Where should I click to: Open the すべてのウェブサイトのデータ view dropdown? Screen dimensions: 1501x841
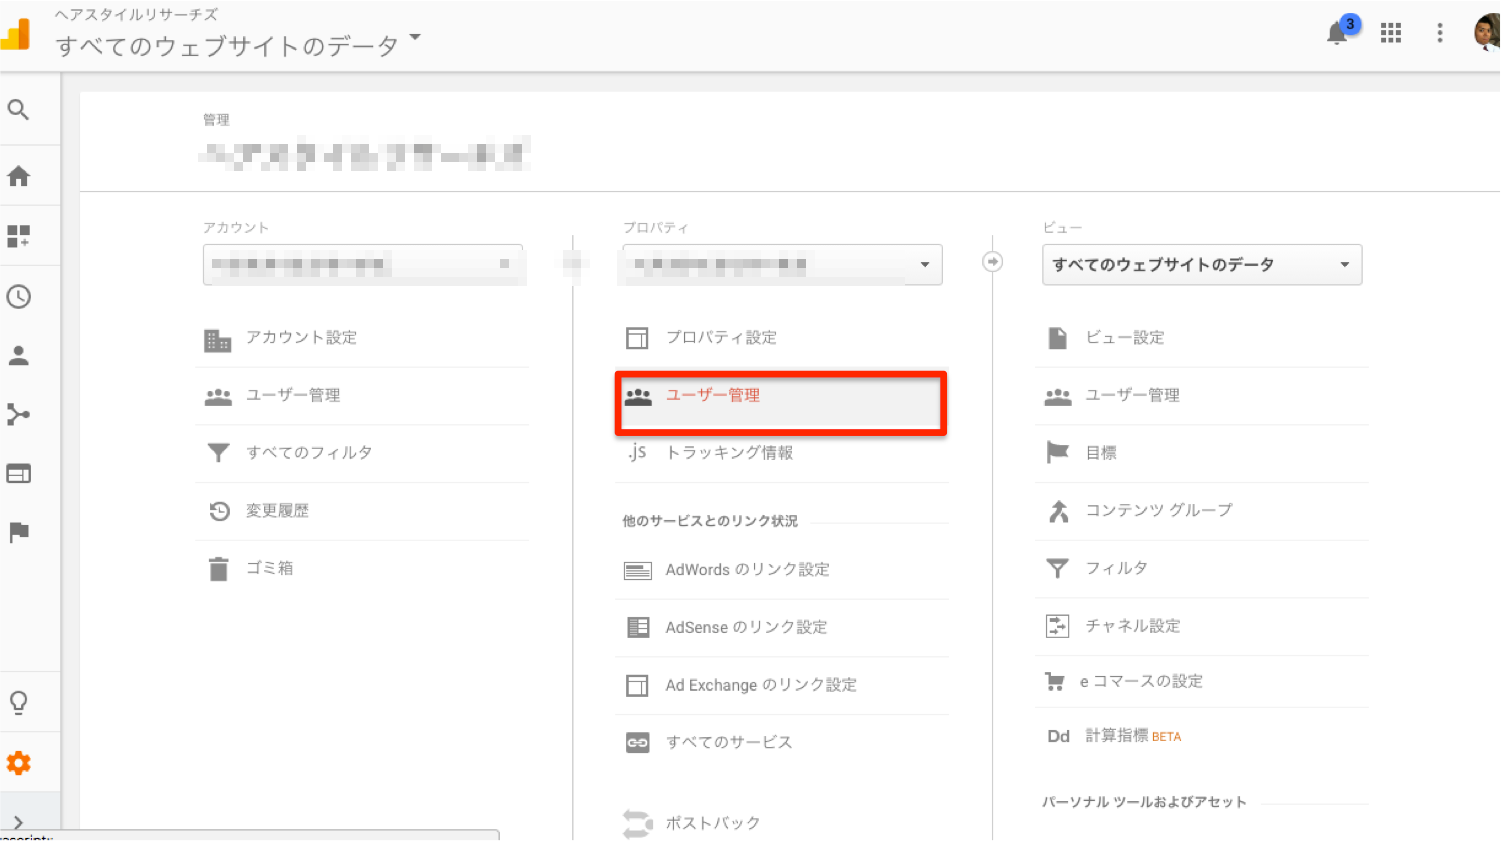(1201, 265)
